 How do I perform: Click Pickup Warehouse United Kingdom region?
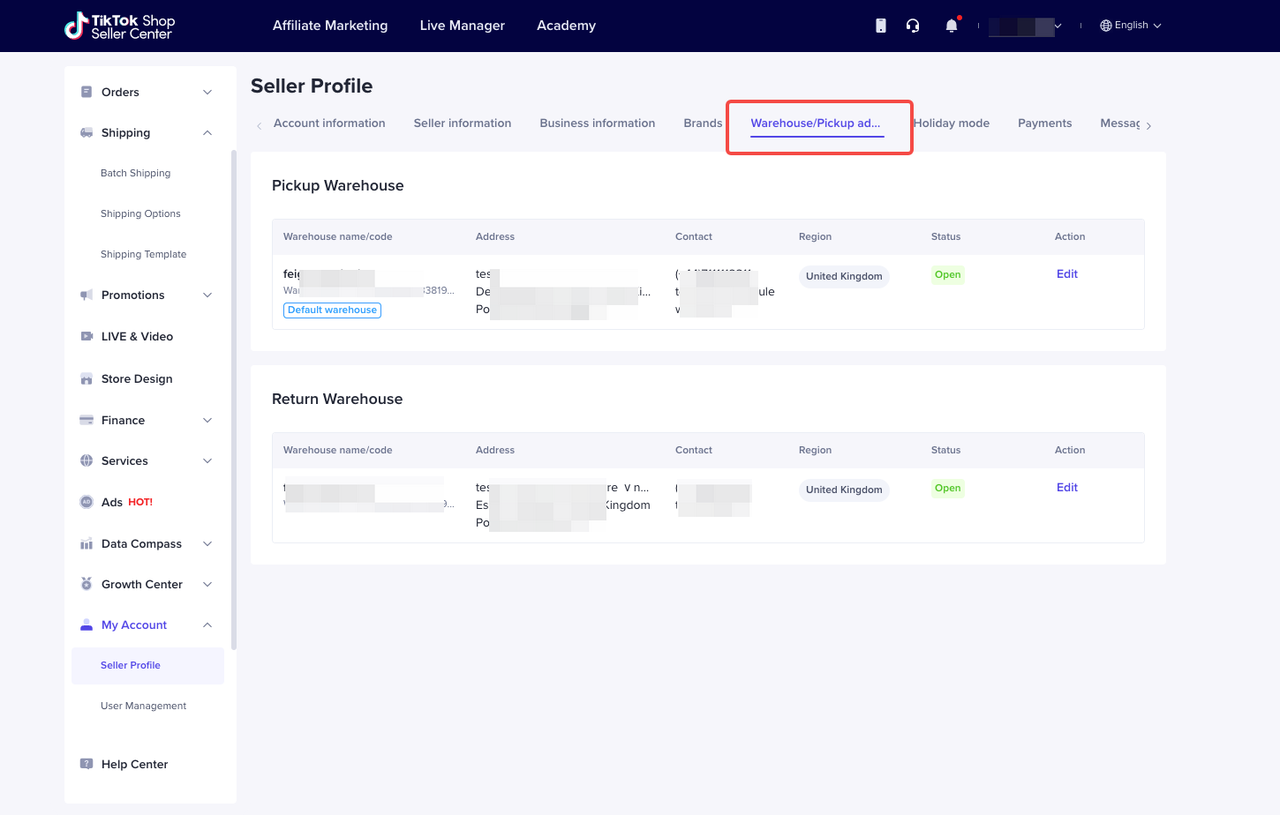point(844,276)
